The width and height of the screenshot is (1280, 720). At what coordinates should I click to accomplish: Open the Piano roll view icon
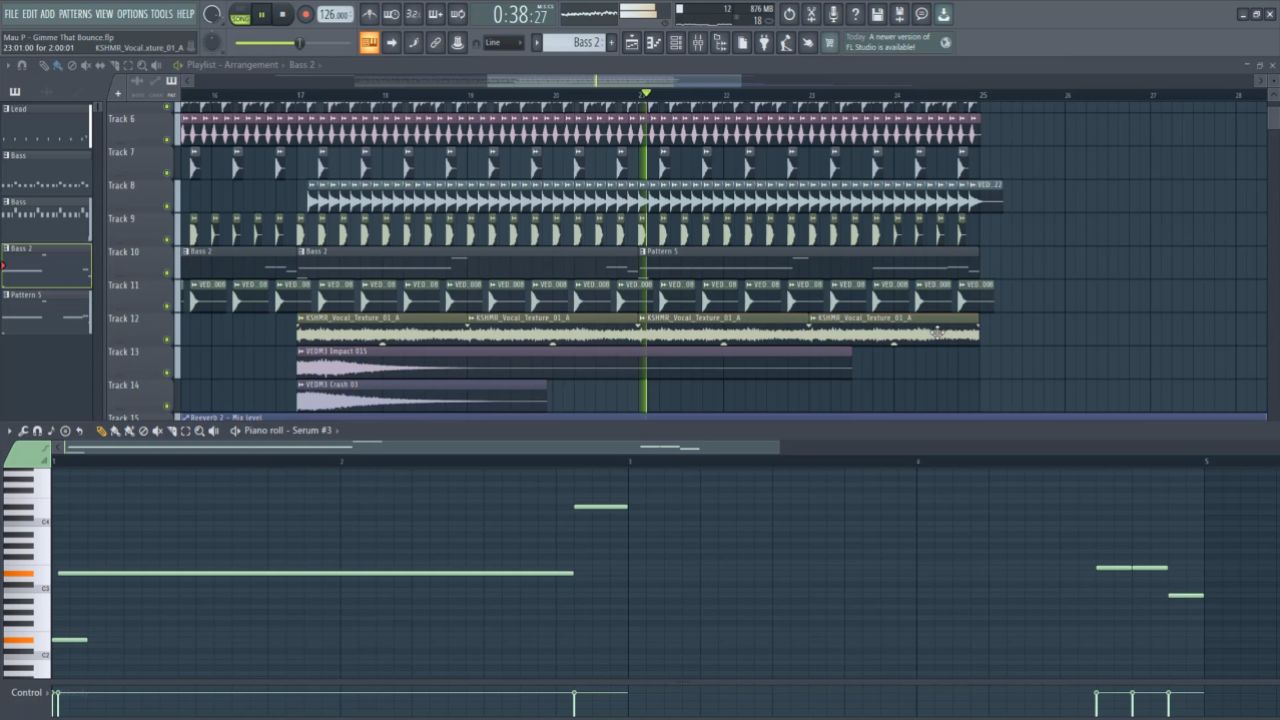(x=654, y=43)
